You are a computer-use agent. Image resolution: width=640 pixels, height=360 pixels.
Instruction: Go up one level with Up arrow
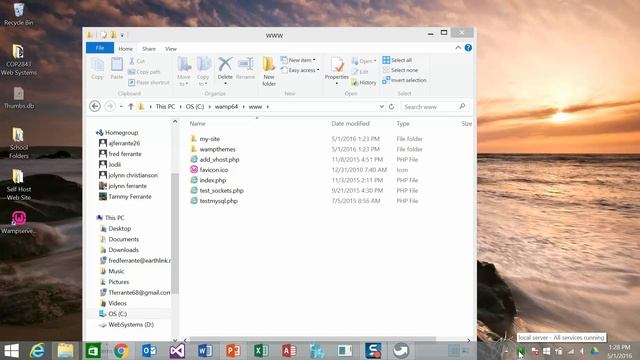coord(131,107)
